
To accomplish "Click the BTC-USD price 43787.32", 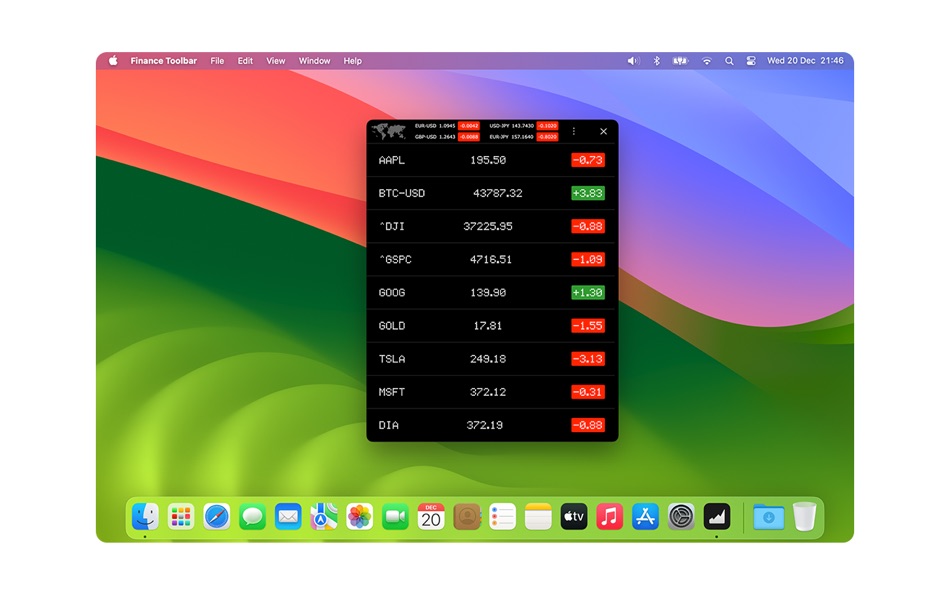I will click(x=497, y=193).
